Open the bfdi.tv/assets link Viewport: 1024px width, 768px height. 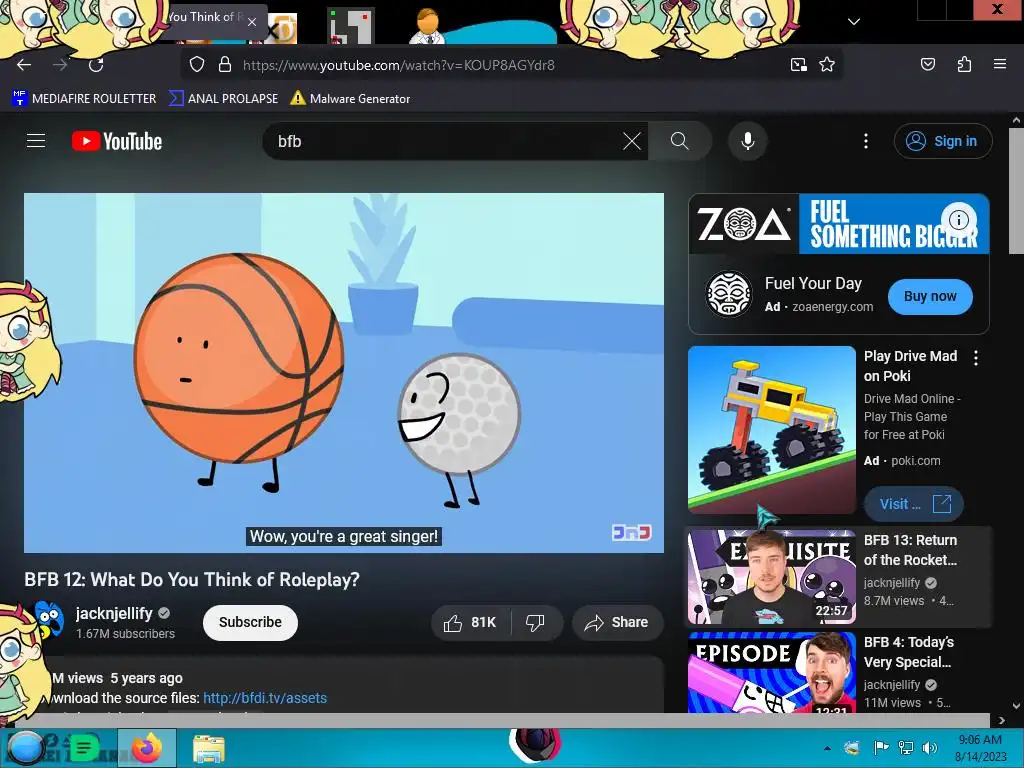click(x=265, y=698)
